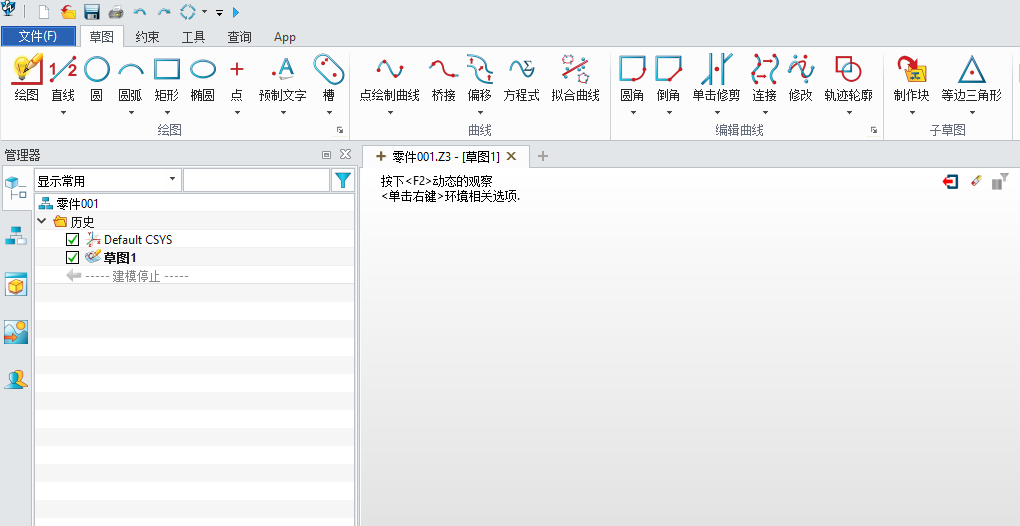Click the eraser icon in viewport toolbar
1020x526 pixels.
975,181
